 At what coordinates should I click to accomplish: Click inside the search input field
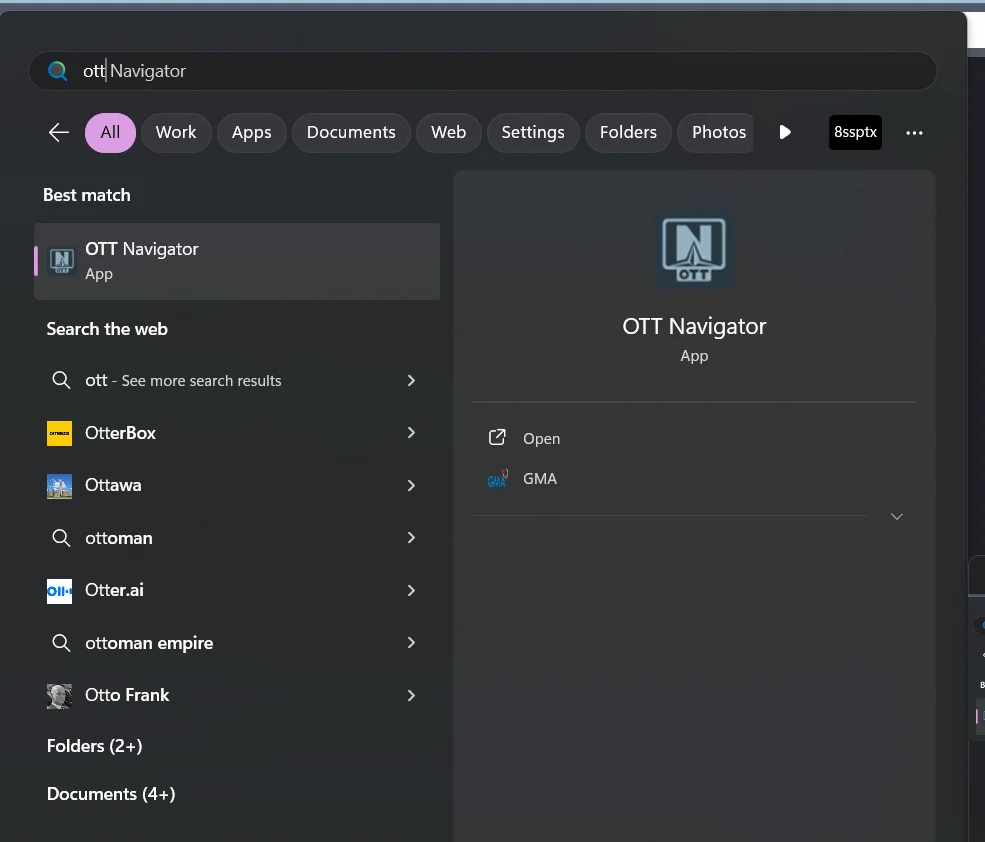click(x=482, y=71)
